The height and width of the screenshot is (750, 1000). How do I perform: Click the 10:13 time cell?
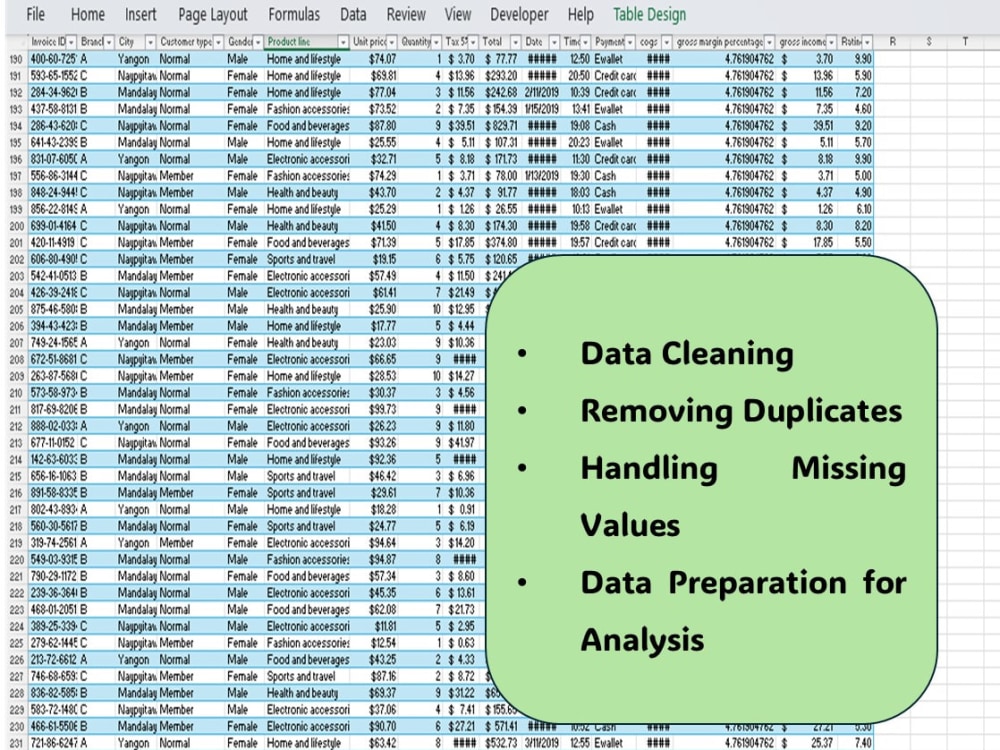(x=577, y=209)
